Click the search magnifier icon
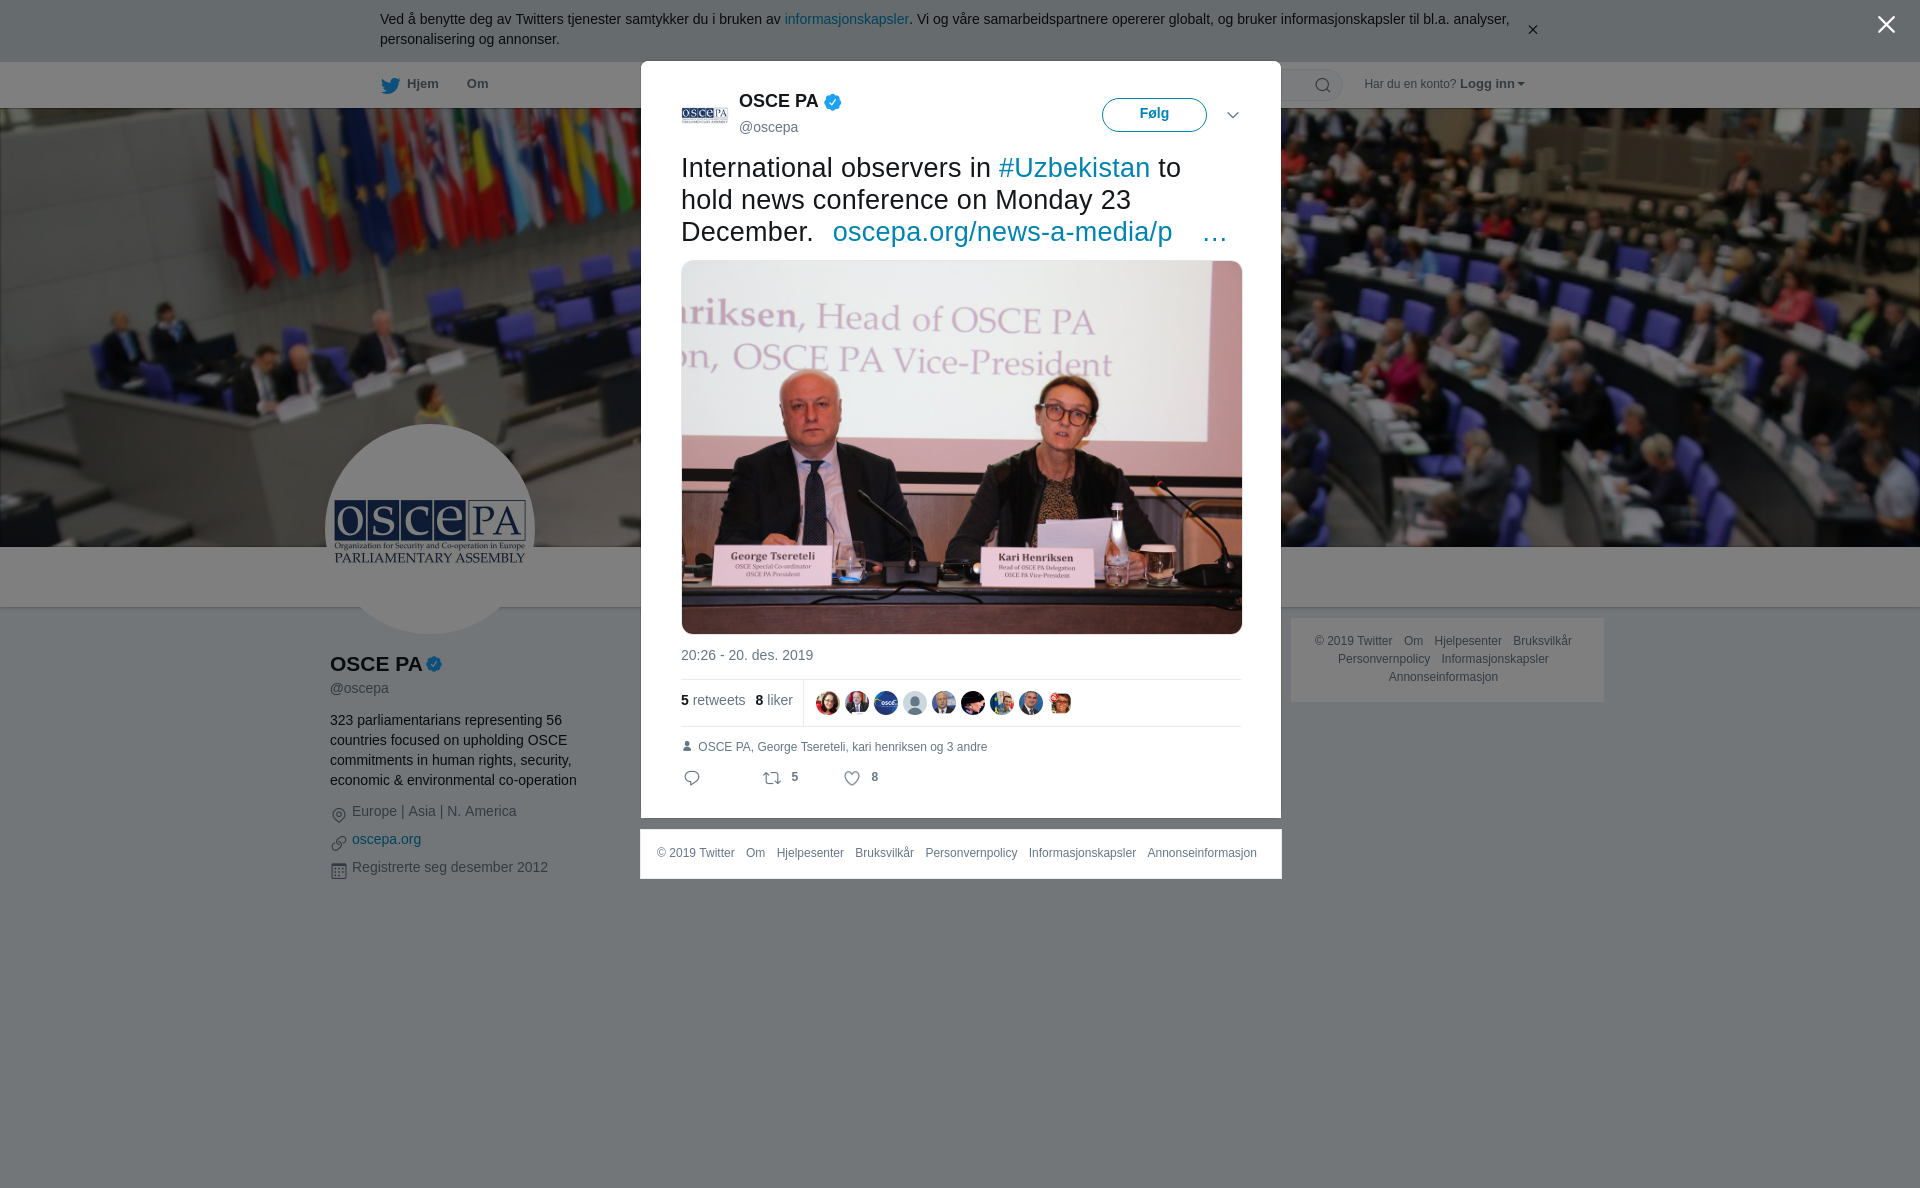Viewport: 1920px width, 1188px height. [1323, 85]
